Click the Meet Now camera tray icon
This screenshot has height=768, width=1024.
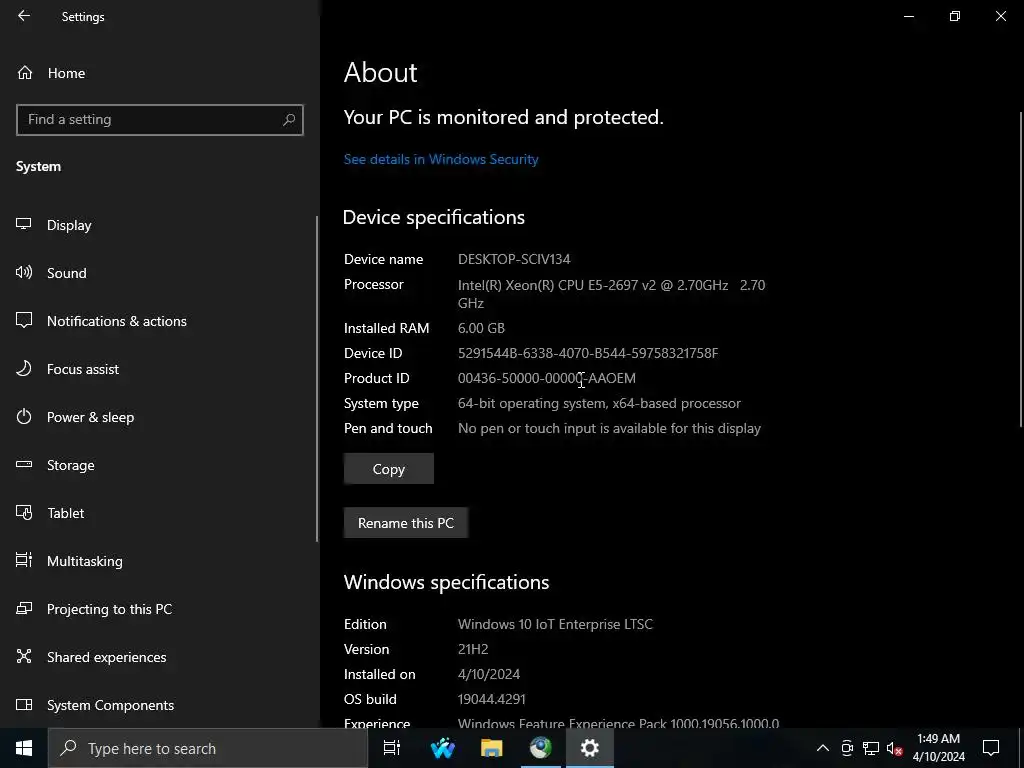click(847, 748)
